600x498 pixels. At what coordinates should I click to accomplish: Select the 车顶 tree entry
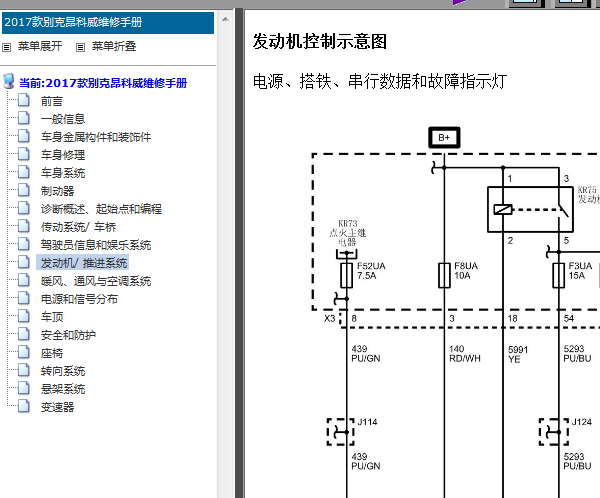tap(52, 317)
